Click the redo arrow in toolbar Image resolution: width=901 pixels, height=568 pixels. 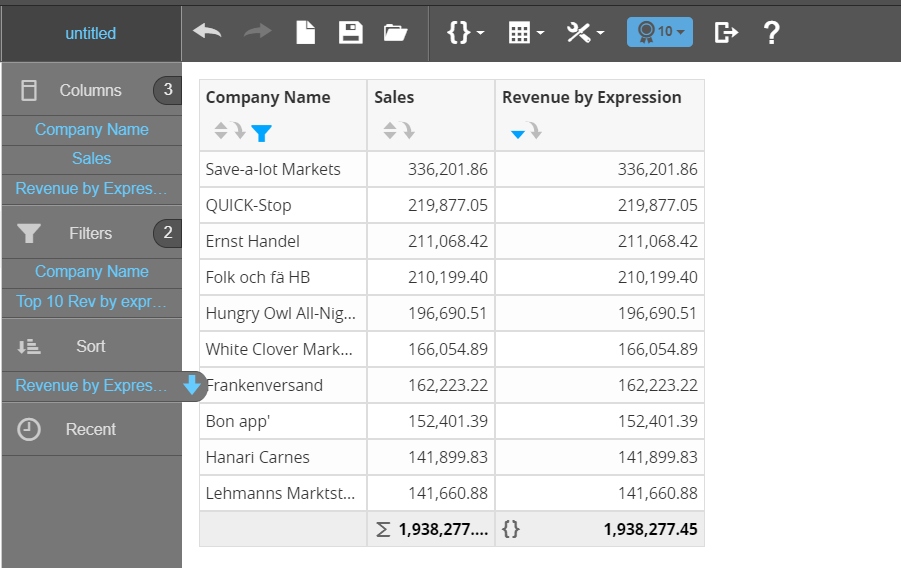[257, 32]
